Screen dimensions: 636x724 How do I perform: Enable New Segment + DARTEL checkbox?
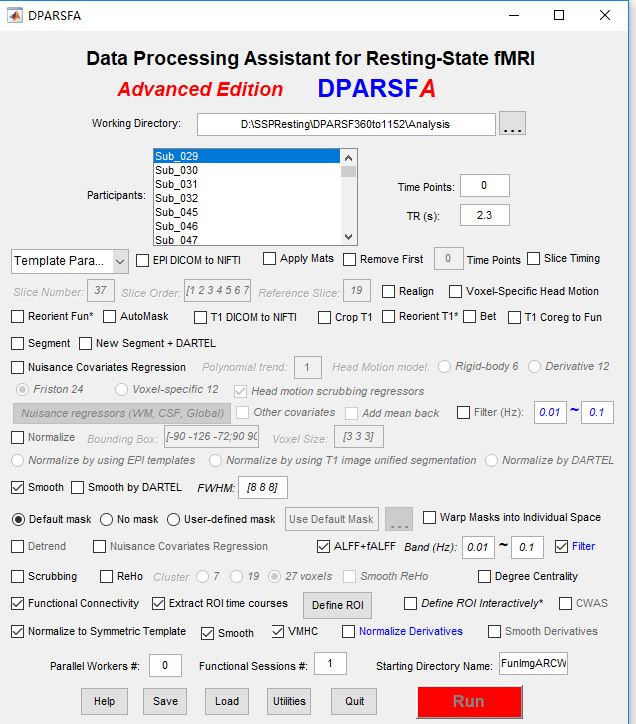[x=85, y=343]
